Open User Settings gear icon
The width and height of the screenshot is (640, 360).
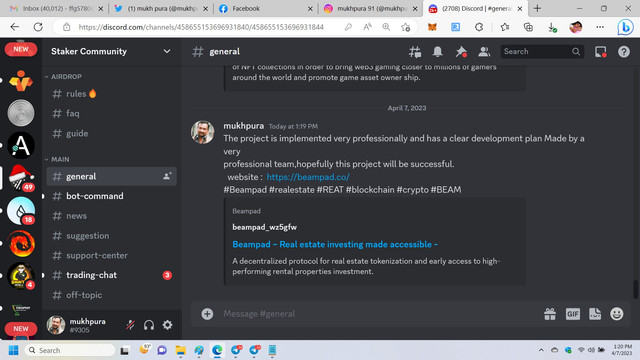[x=167, y=325]
